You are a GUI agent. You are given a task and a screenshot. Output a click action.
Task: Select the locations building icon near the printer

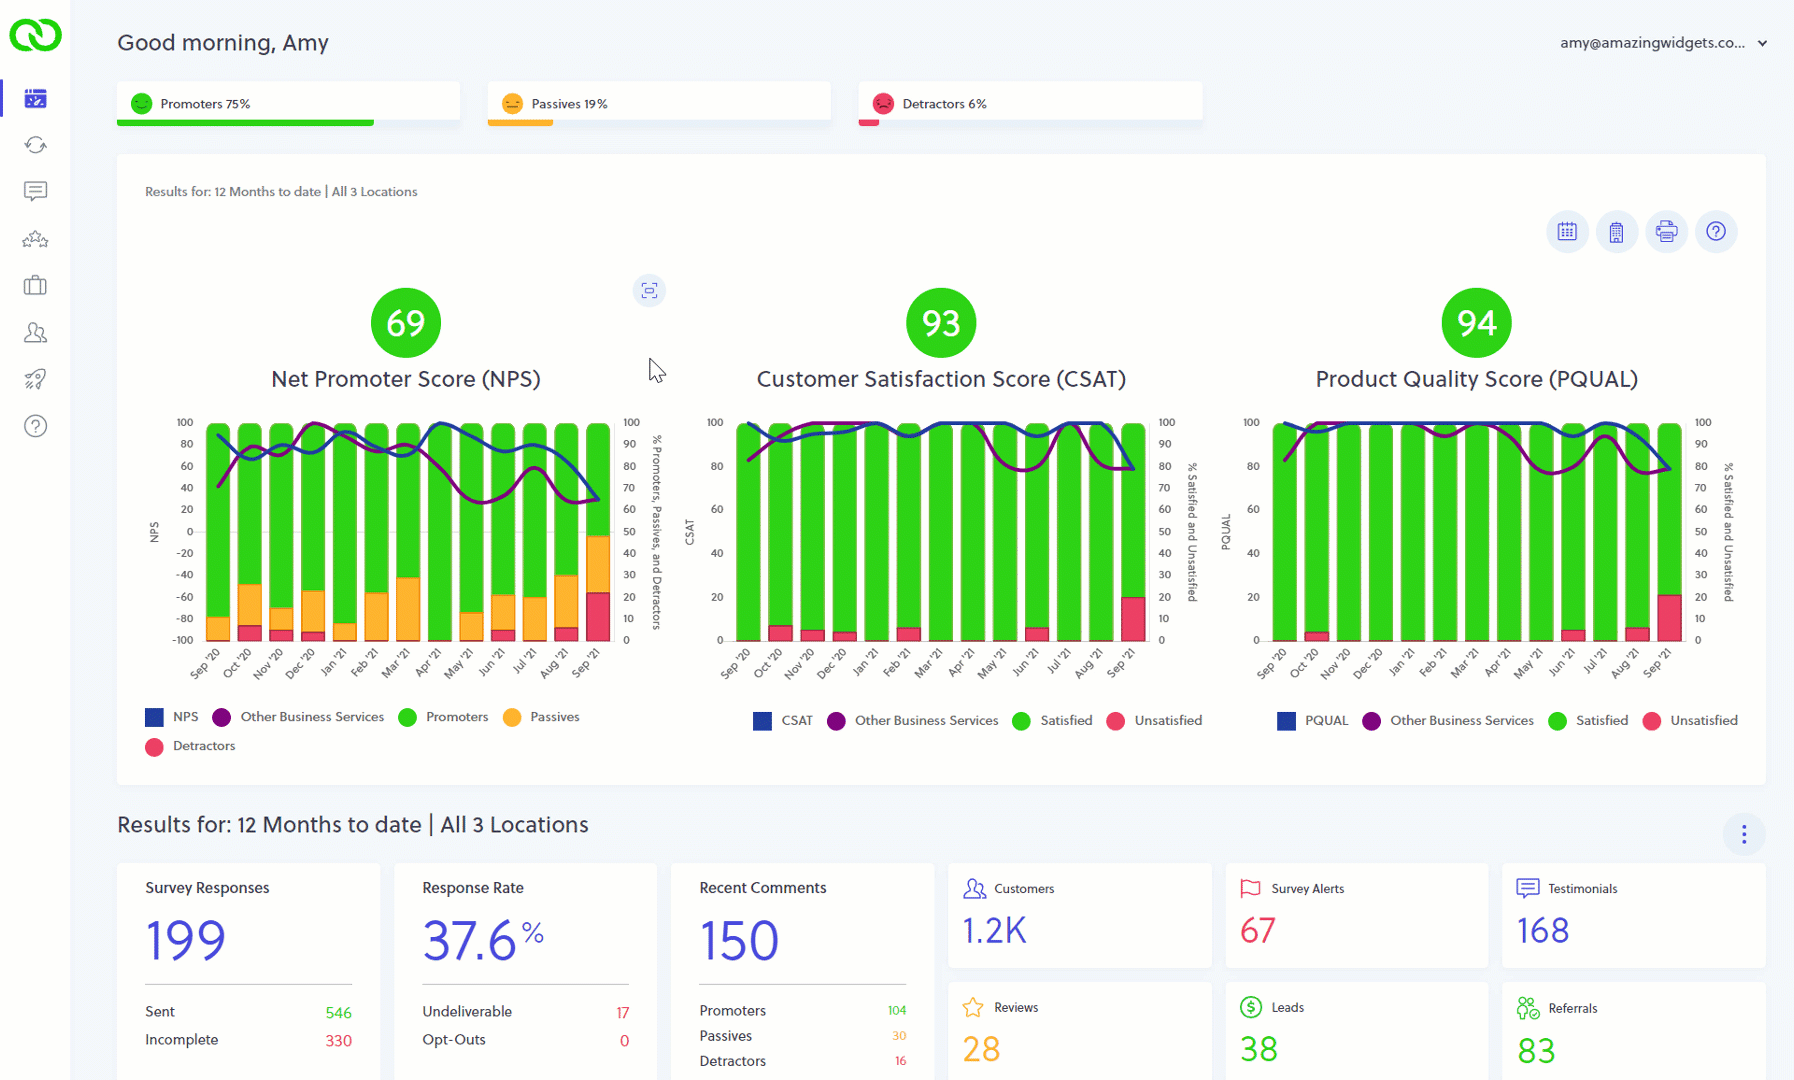(x=1617, y=231)
